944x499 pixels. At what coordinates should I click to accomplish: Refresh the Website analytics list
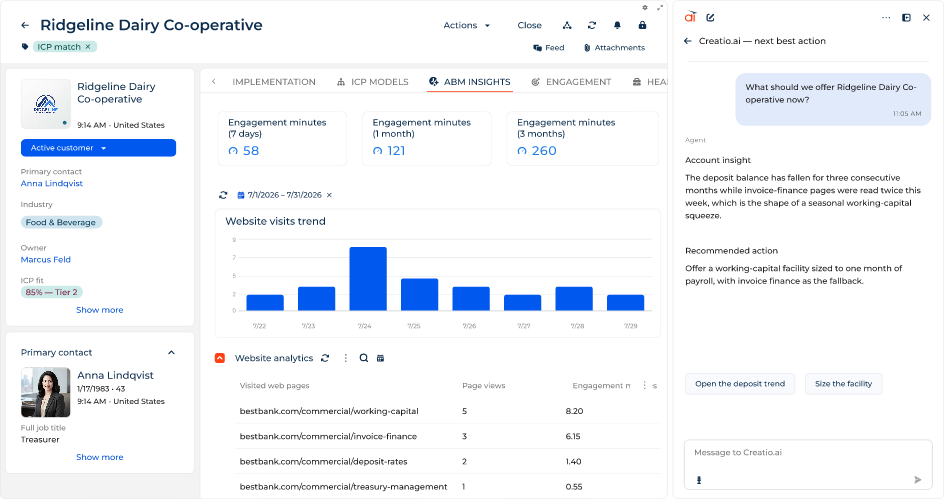click(x=325, y=358)
